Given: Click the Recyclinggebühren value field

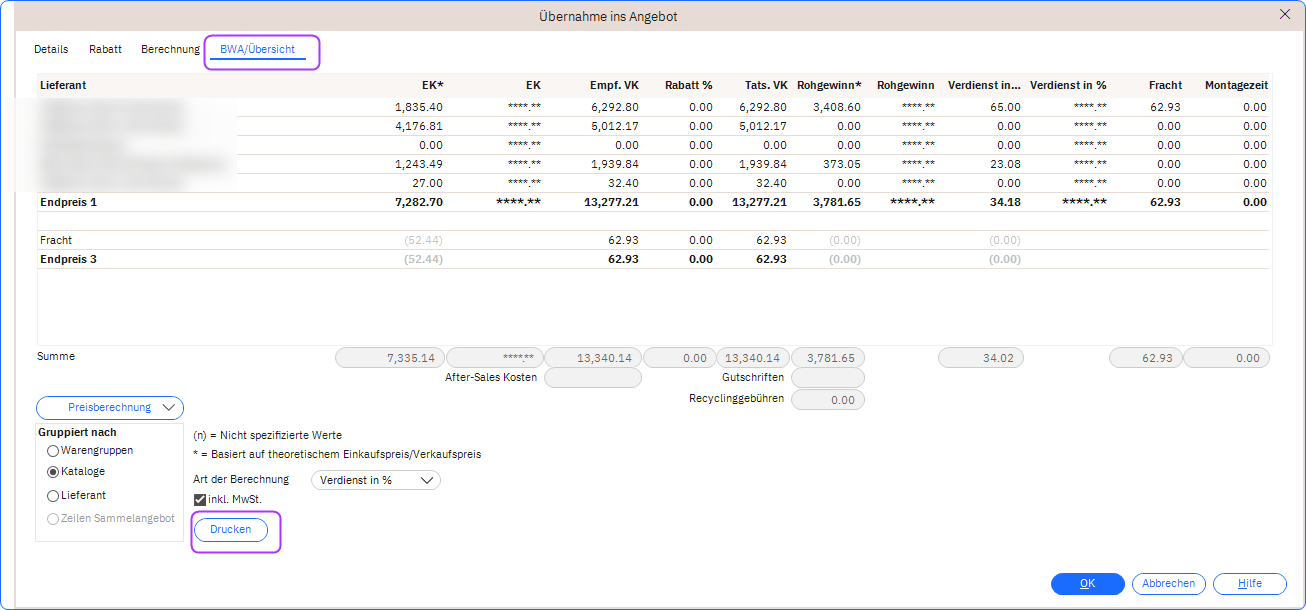Looking at the screenshot, I should (827, 400).
